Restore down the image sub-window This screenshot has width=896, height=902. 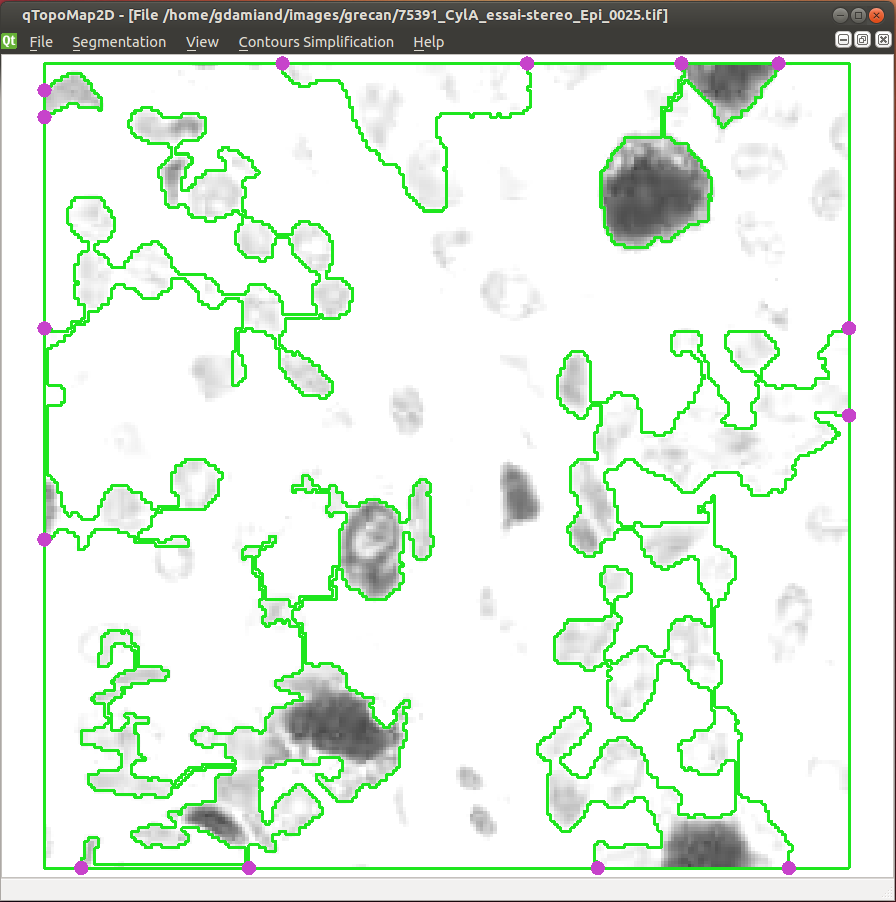pos(862,39)
